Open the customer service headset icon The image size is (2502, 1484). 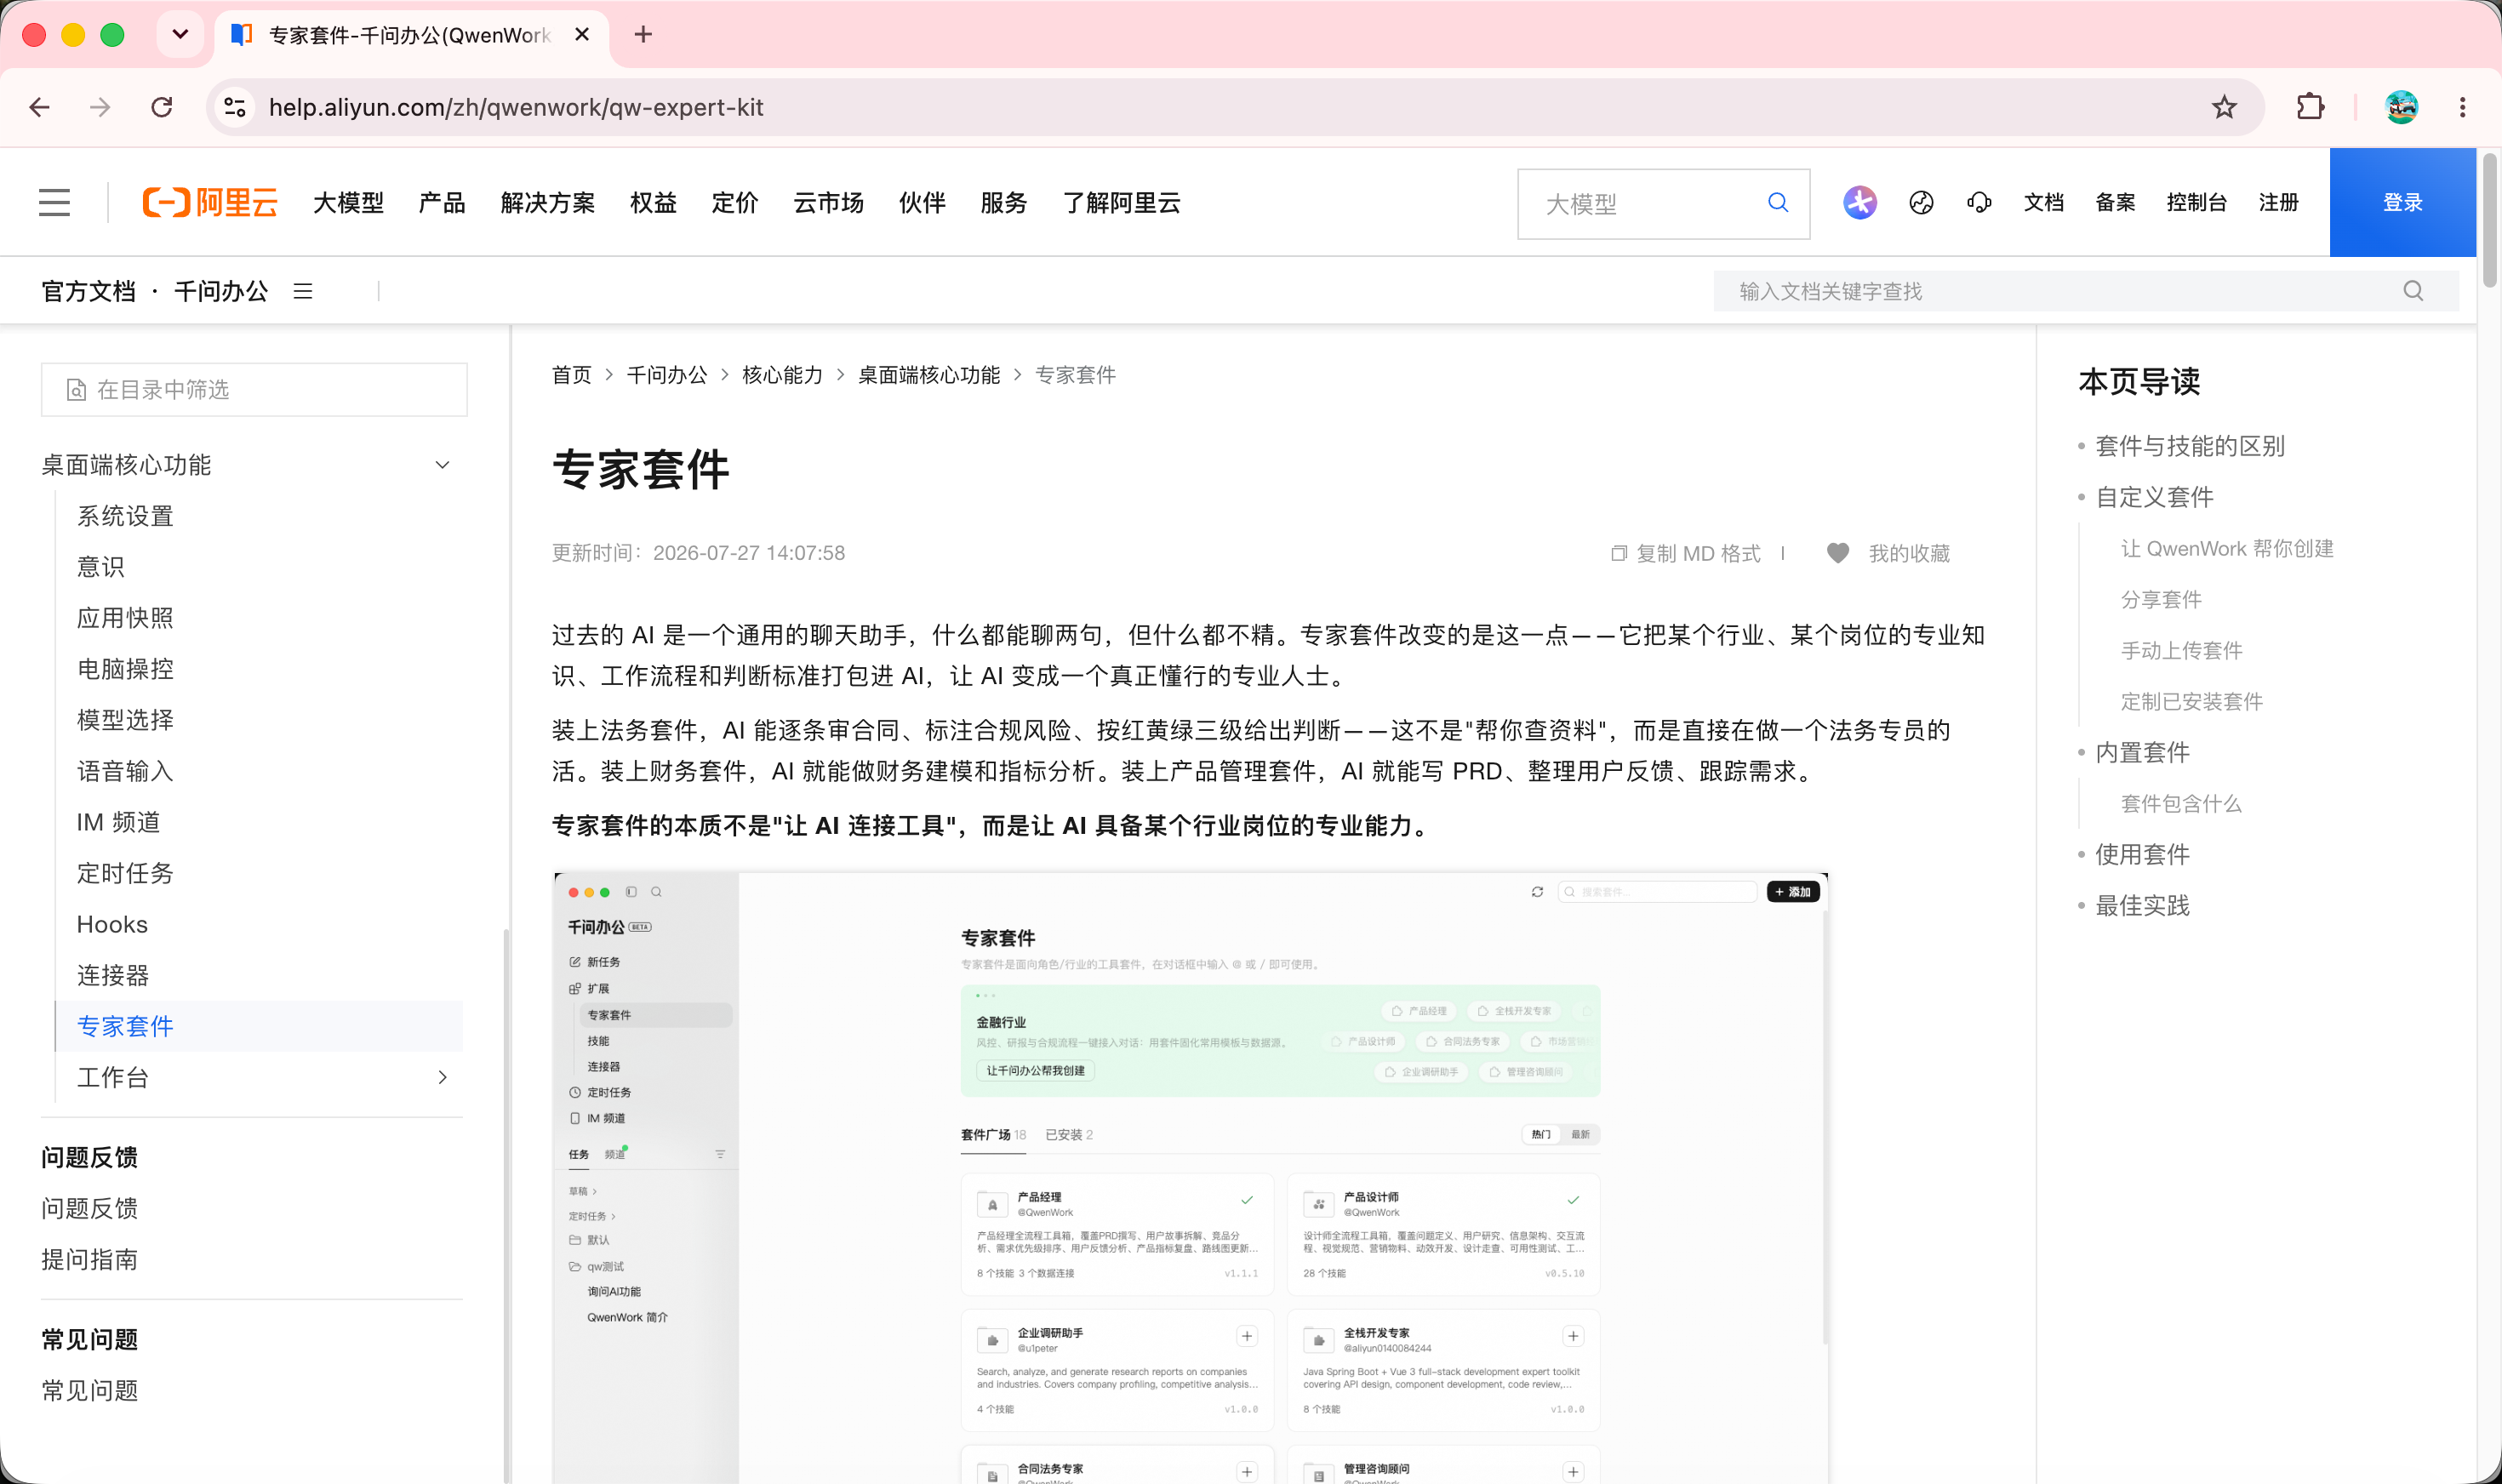tap(1979, 203)
